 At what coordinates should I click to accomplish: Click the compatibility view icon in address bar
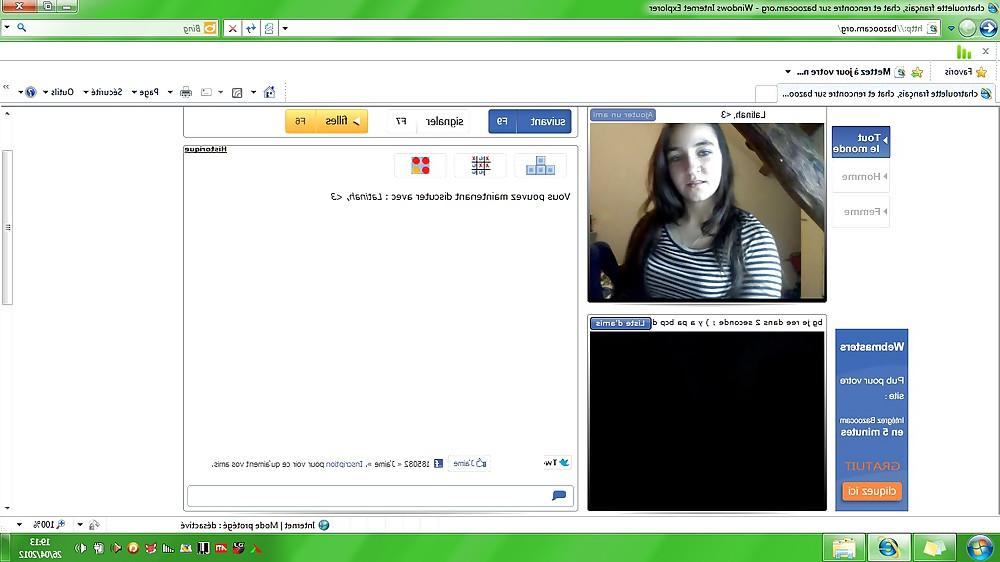269,28
